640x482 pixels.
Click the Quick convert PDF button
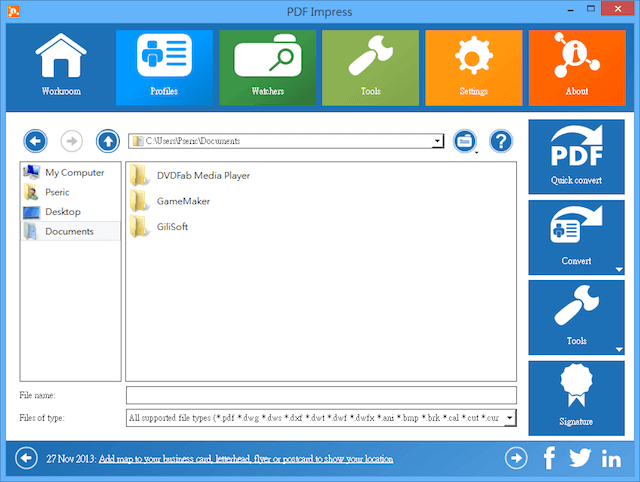point(576,157)
